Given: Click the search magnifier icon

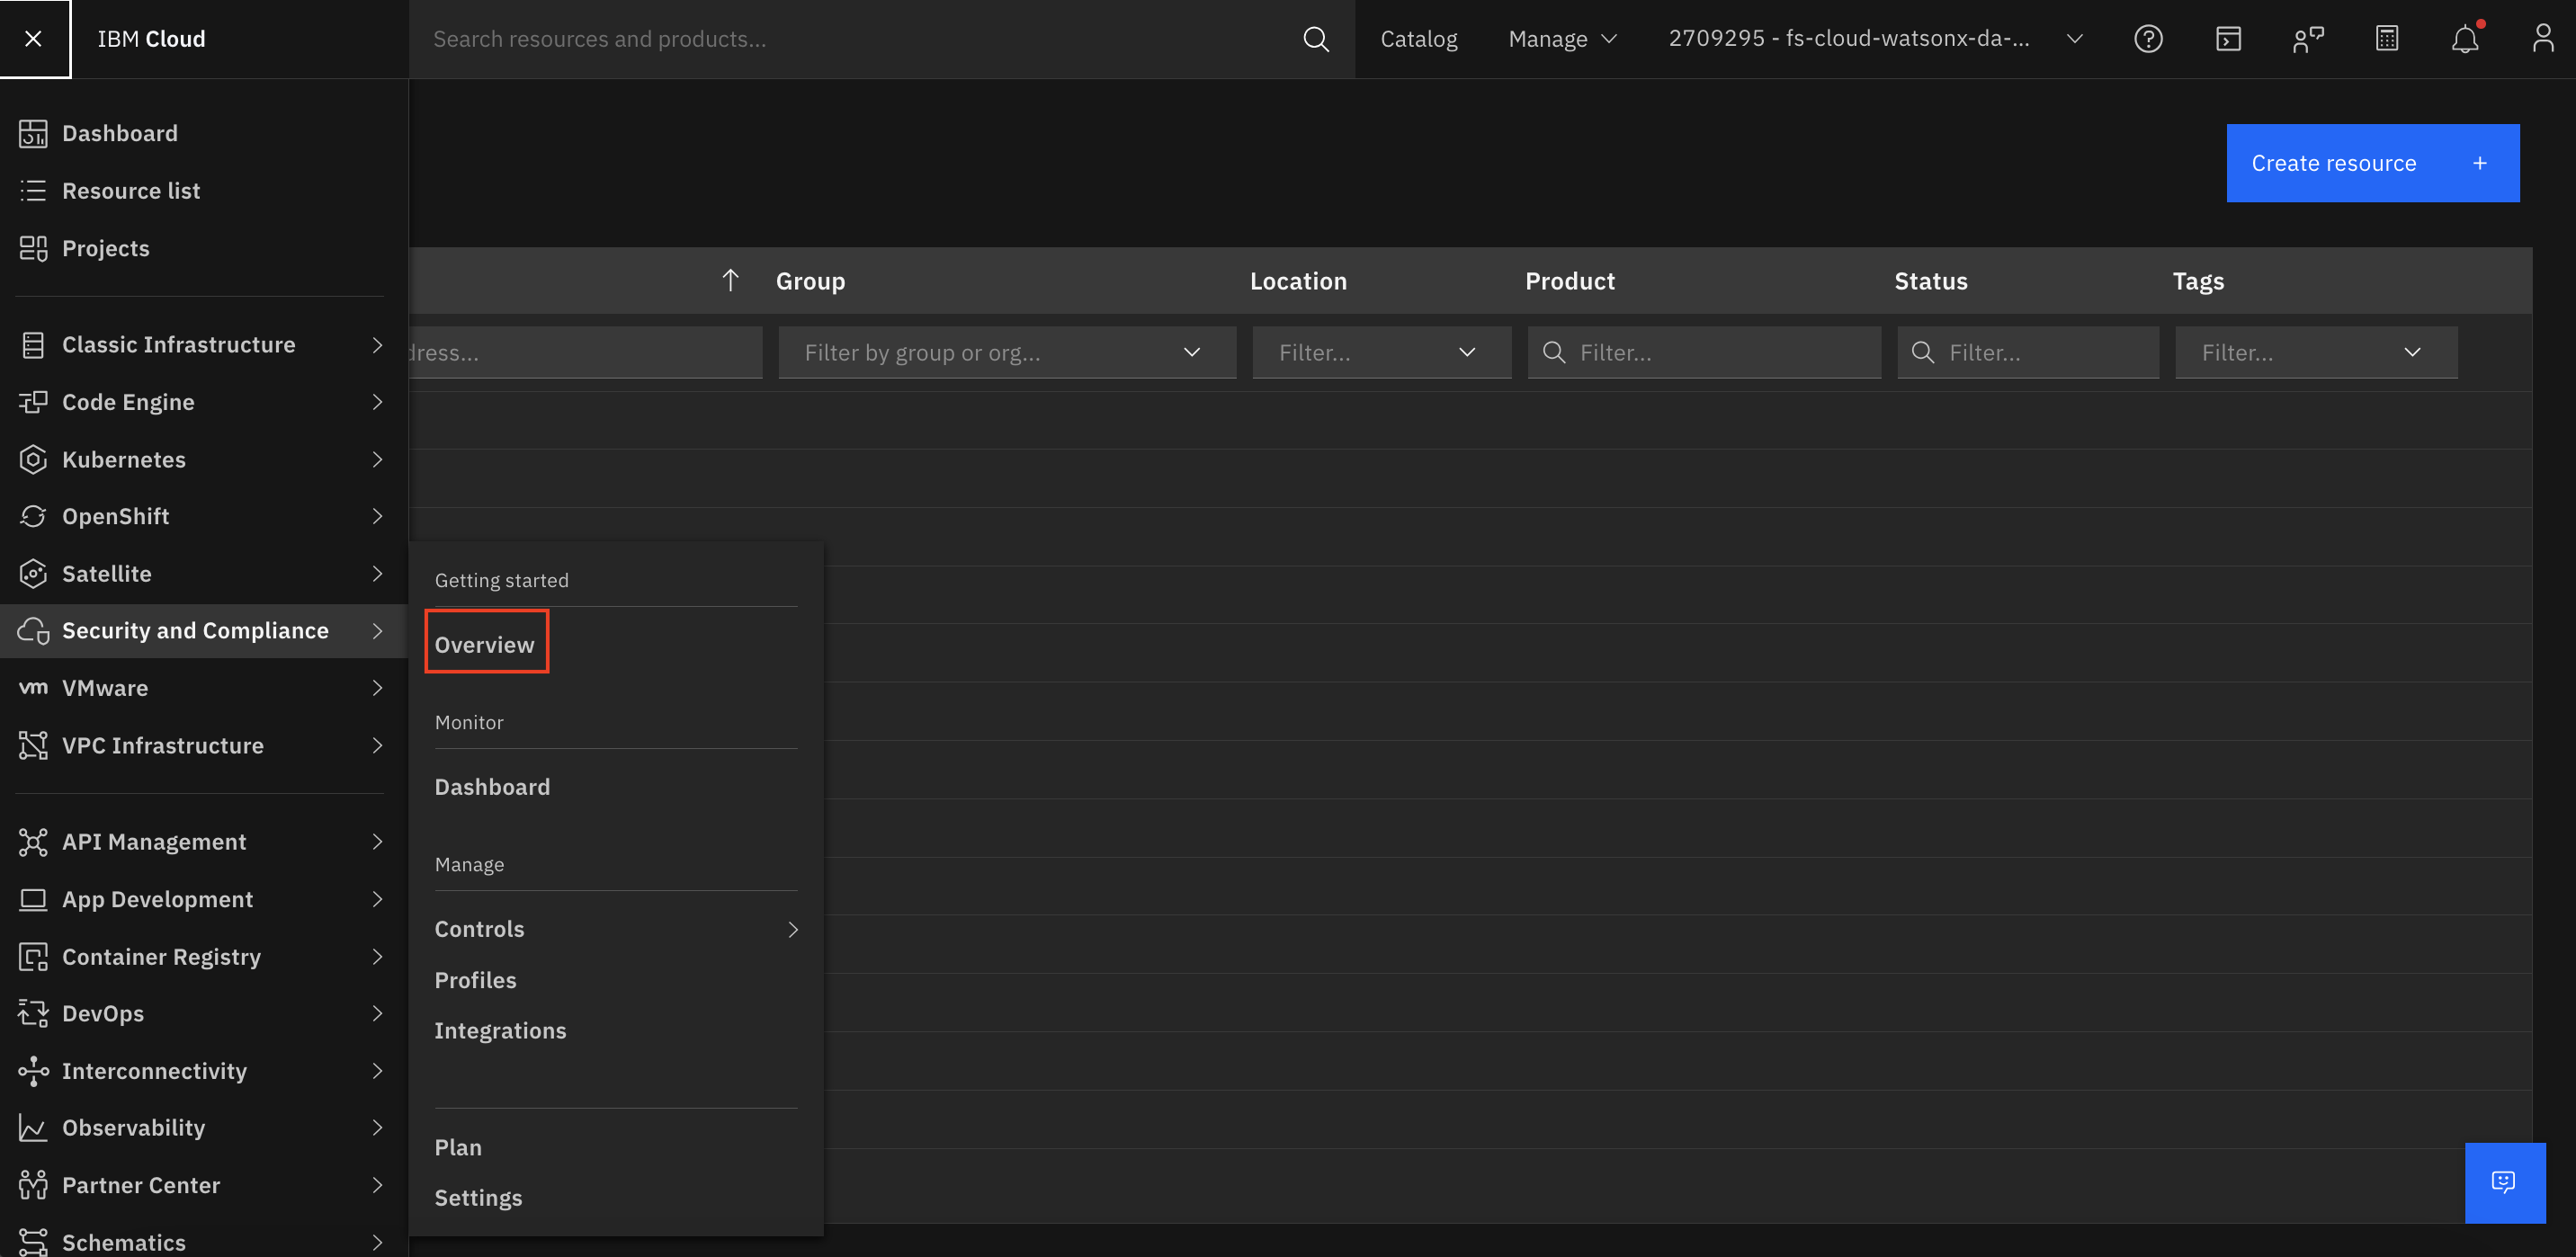Looking at the screenshot, I should tap(1316, 39).
